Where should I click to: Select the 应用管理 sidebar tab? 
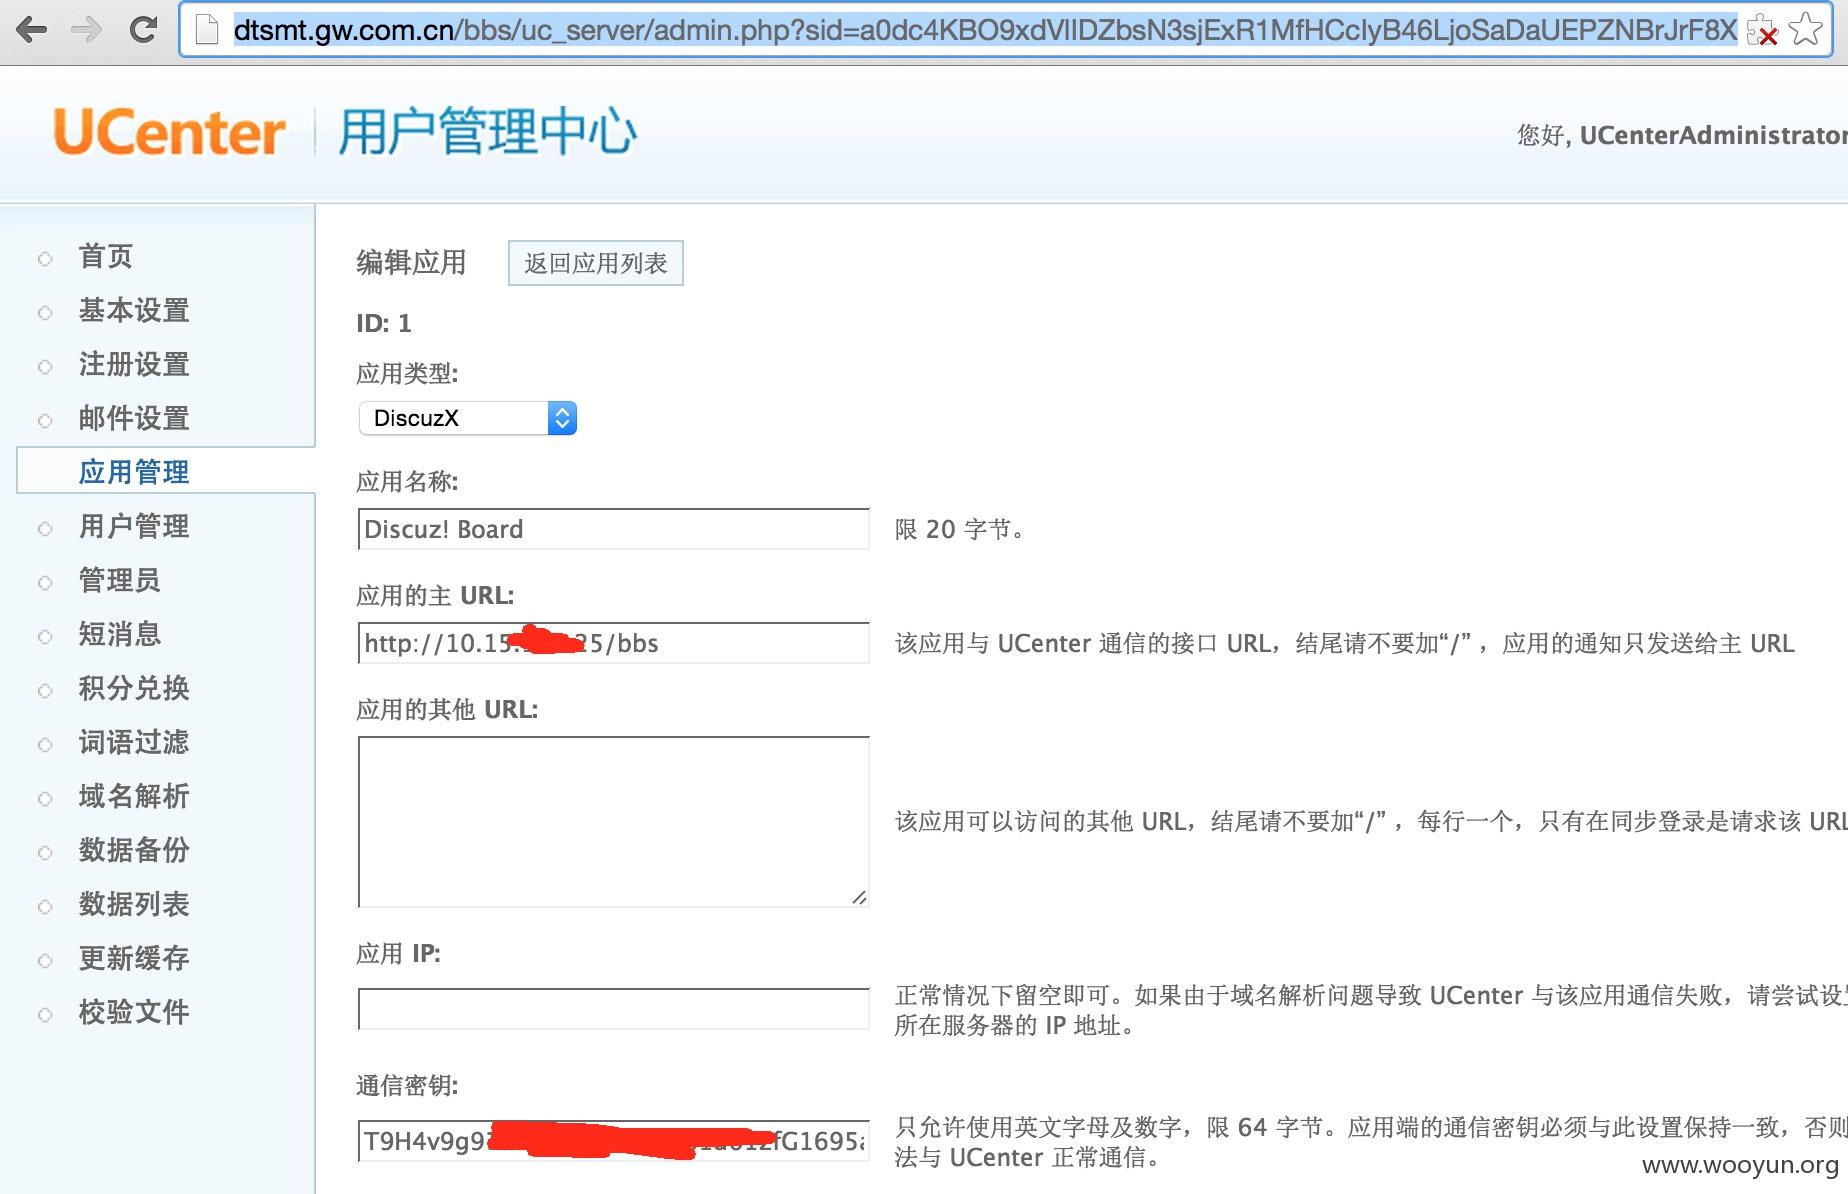click(166, 471)
